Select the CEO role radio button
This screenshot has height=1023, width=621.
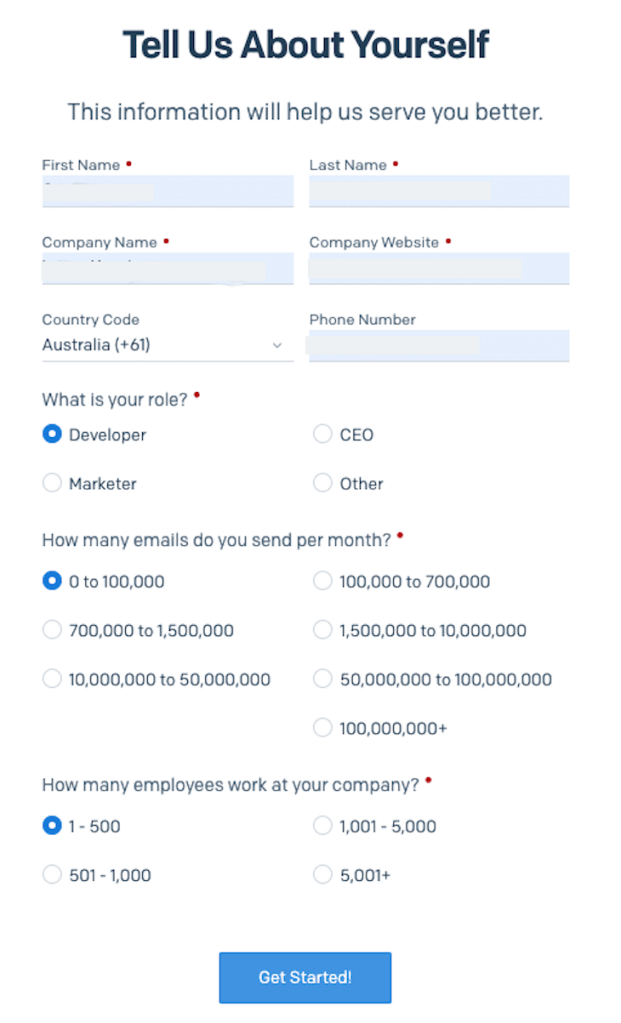click(x=322, y=434)
